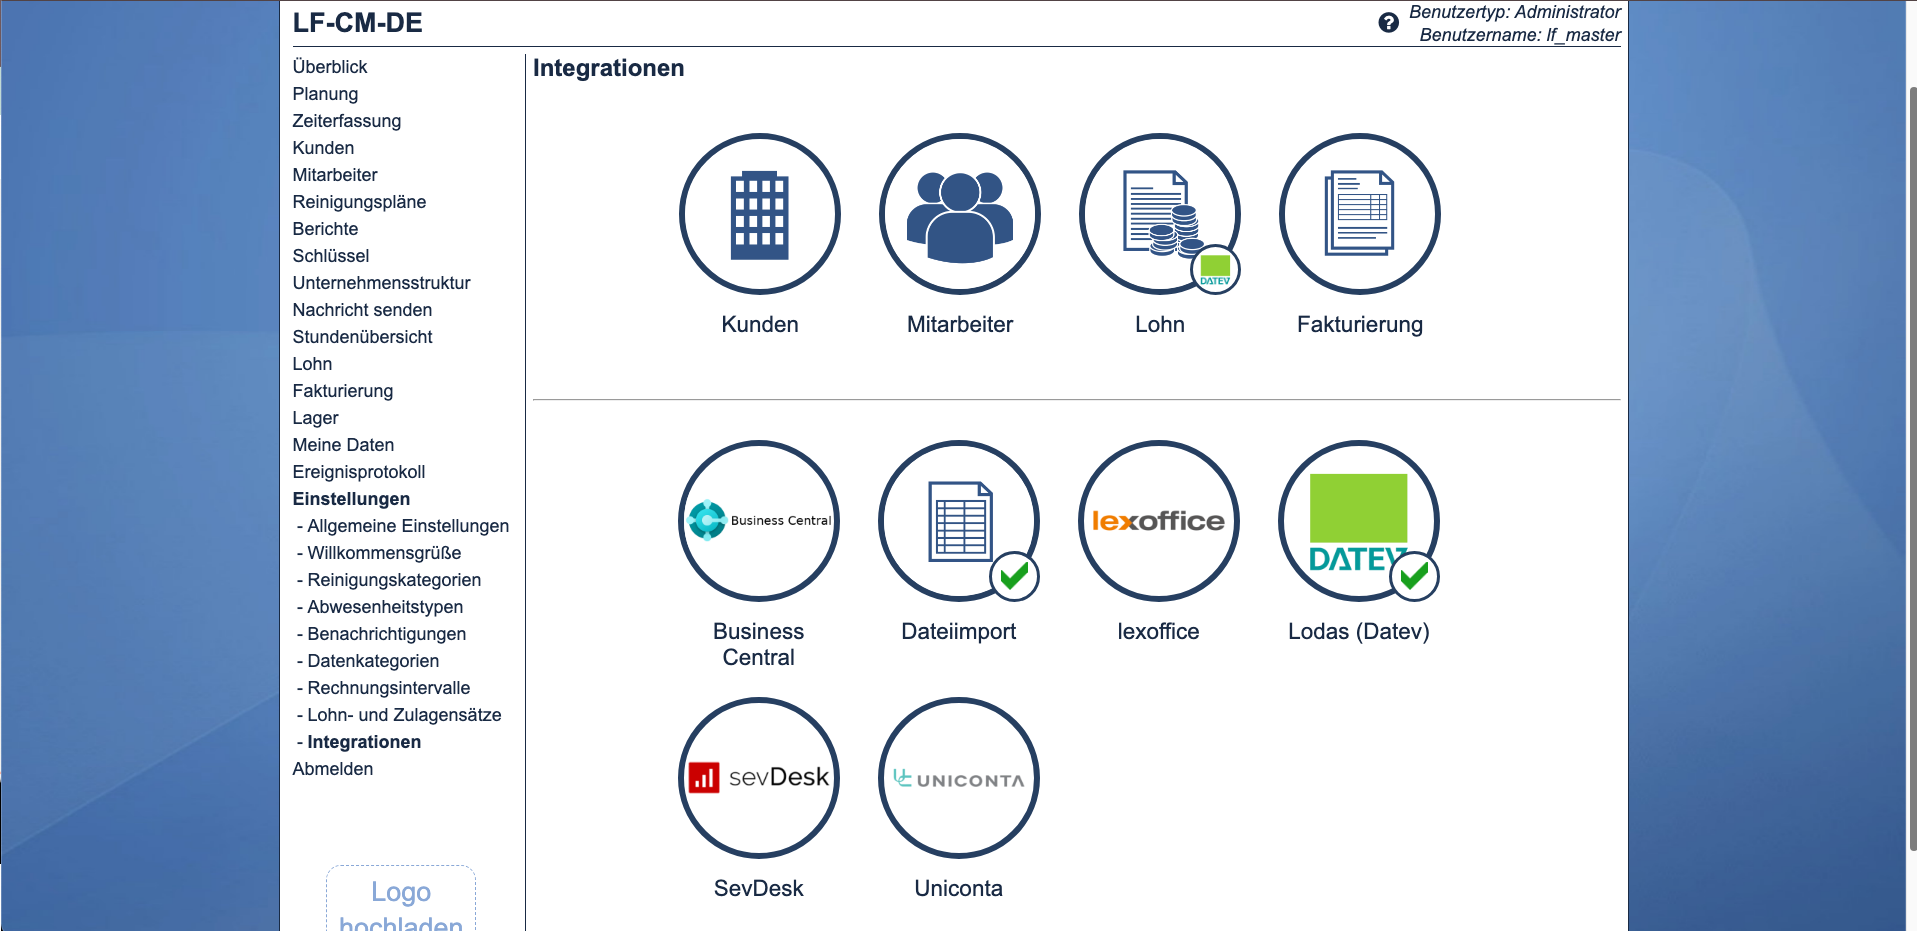Select the Lodas (Datev) integration icon
This screenshot has height=931, width=1917.
[1358, 521]
